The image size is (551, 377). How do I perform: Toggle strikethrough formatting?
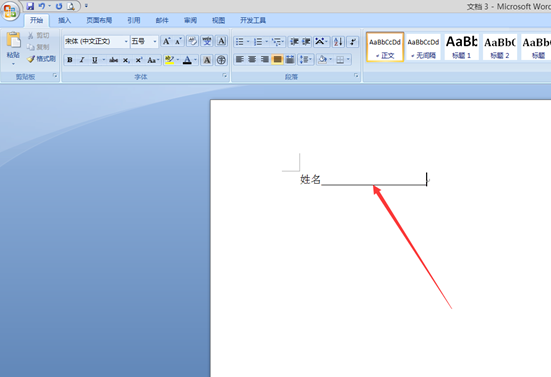[113, 60]
